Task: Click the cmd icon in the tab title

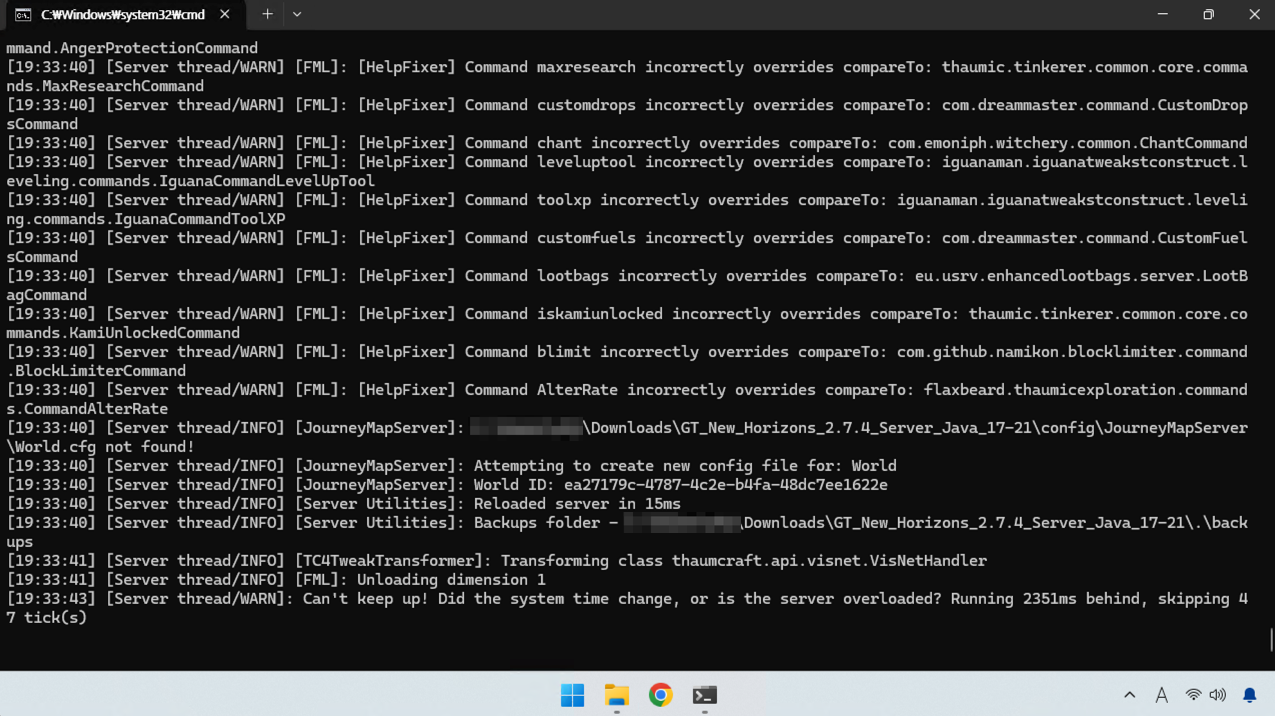Action: click(x=22, y=15)
